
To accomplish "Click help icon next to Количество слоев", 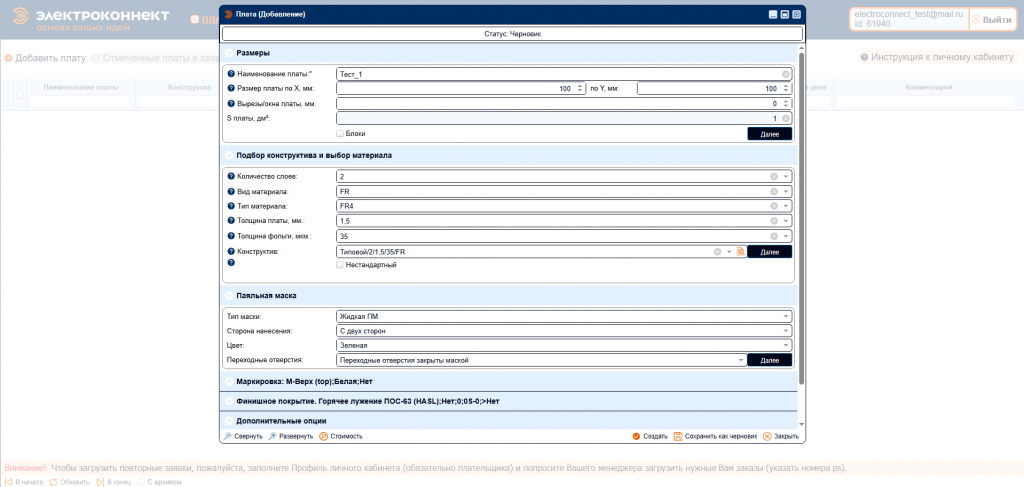I will point(232,176).
